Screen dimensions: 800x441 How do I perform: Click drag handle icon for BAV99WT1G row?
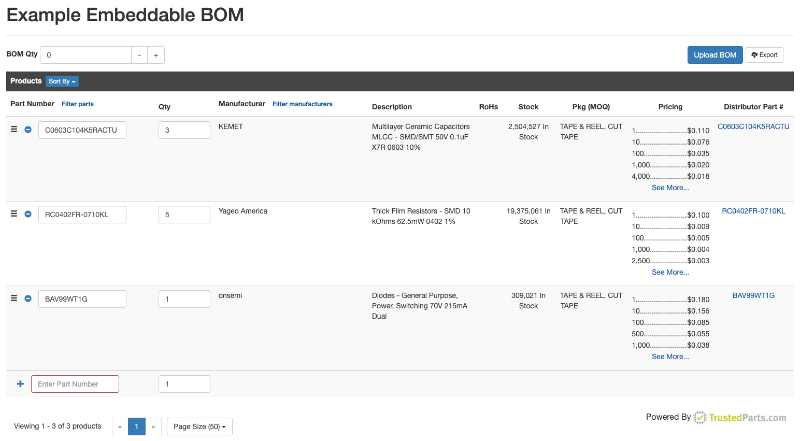pos(14,298)
